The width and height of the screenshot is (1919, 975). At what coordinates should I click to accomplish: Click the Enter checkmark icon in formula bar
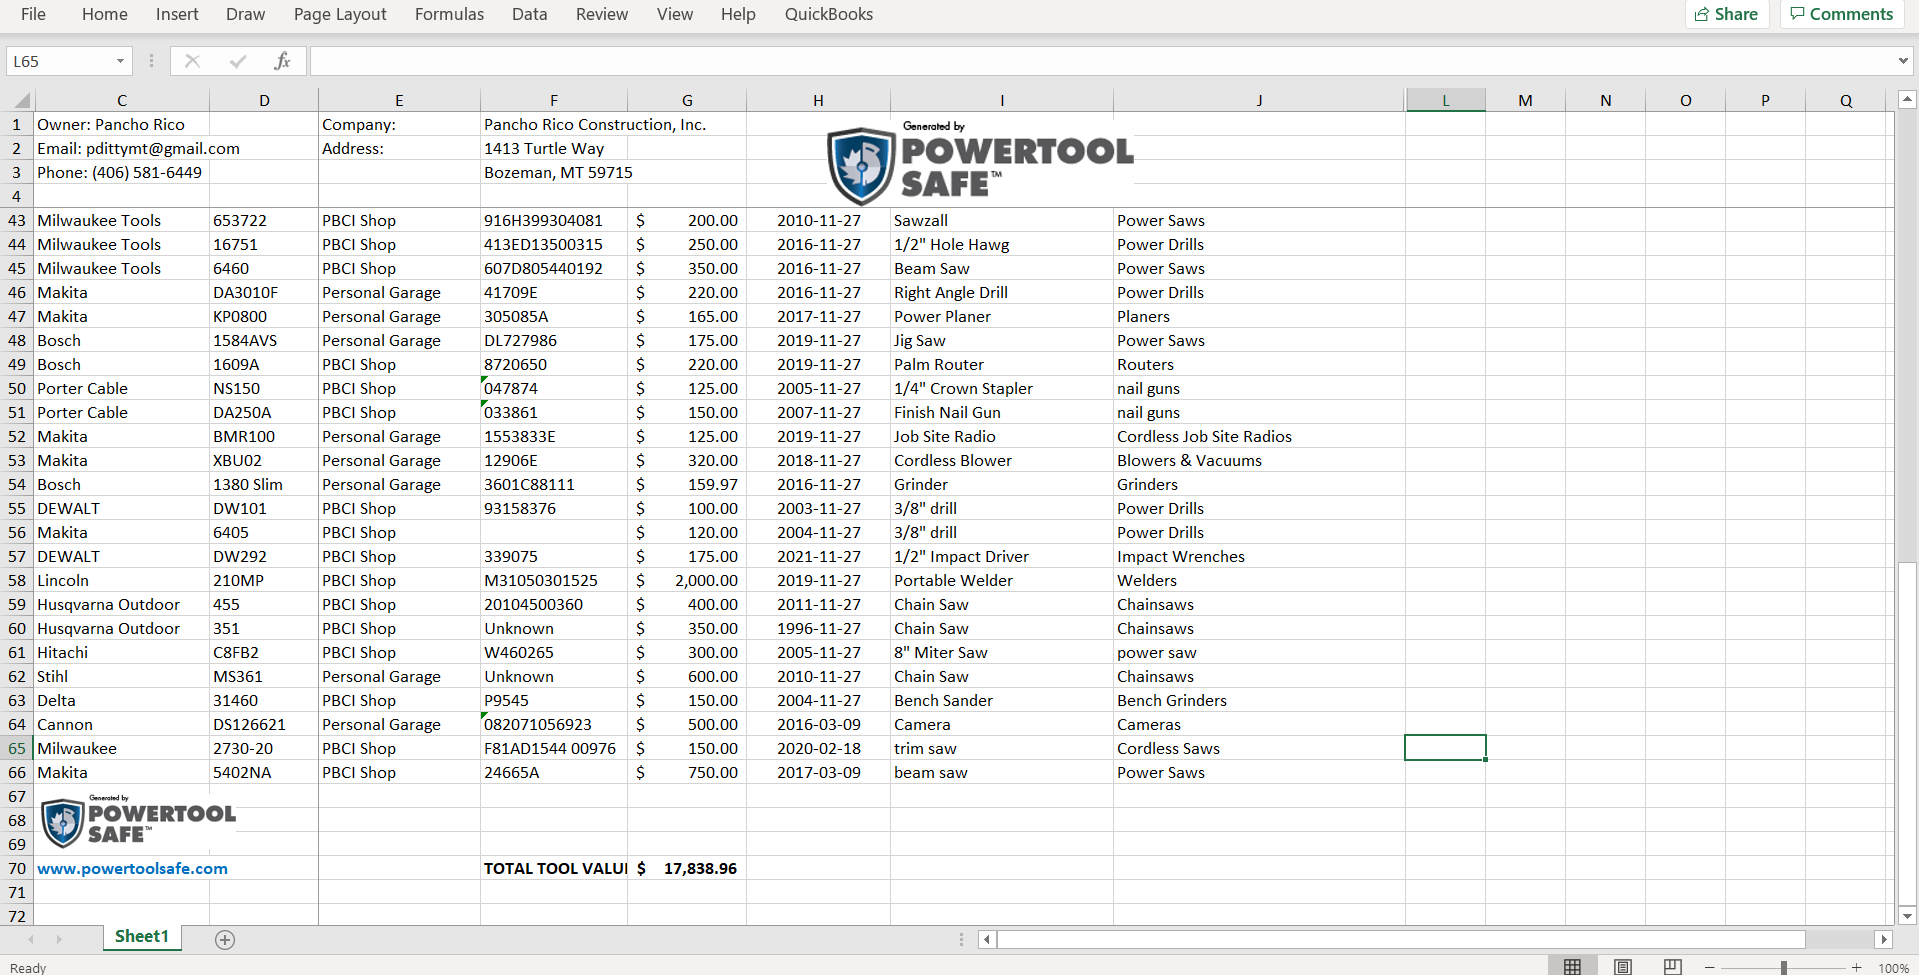point(238,61)
